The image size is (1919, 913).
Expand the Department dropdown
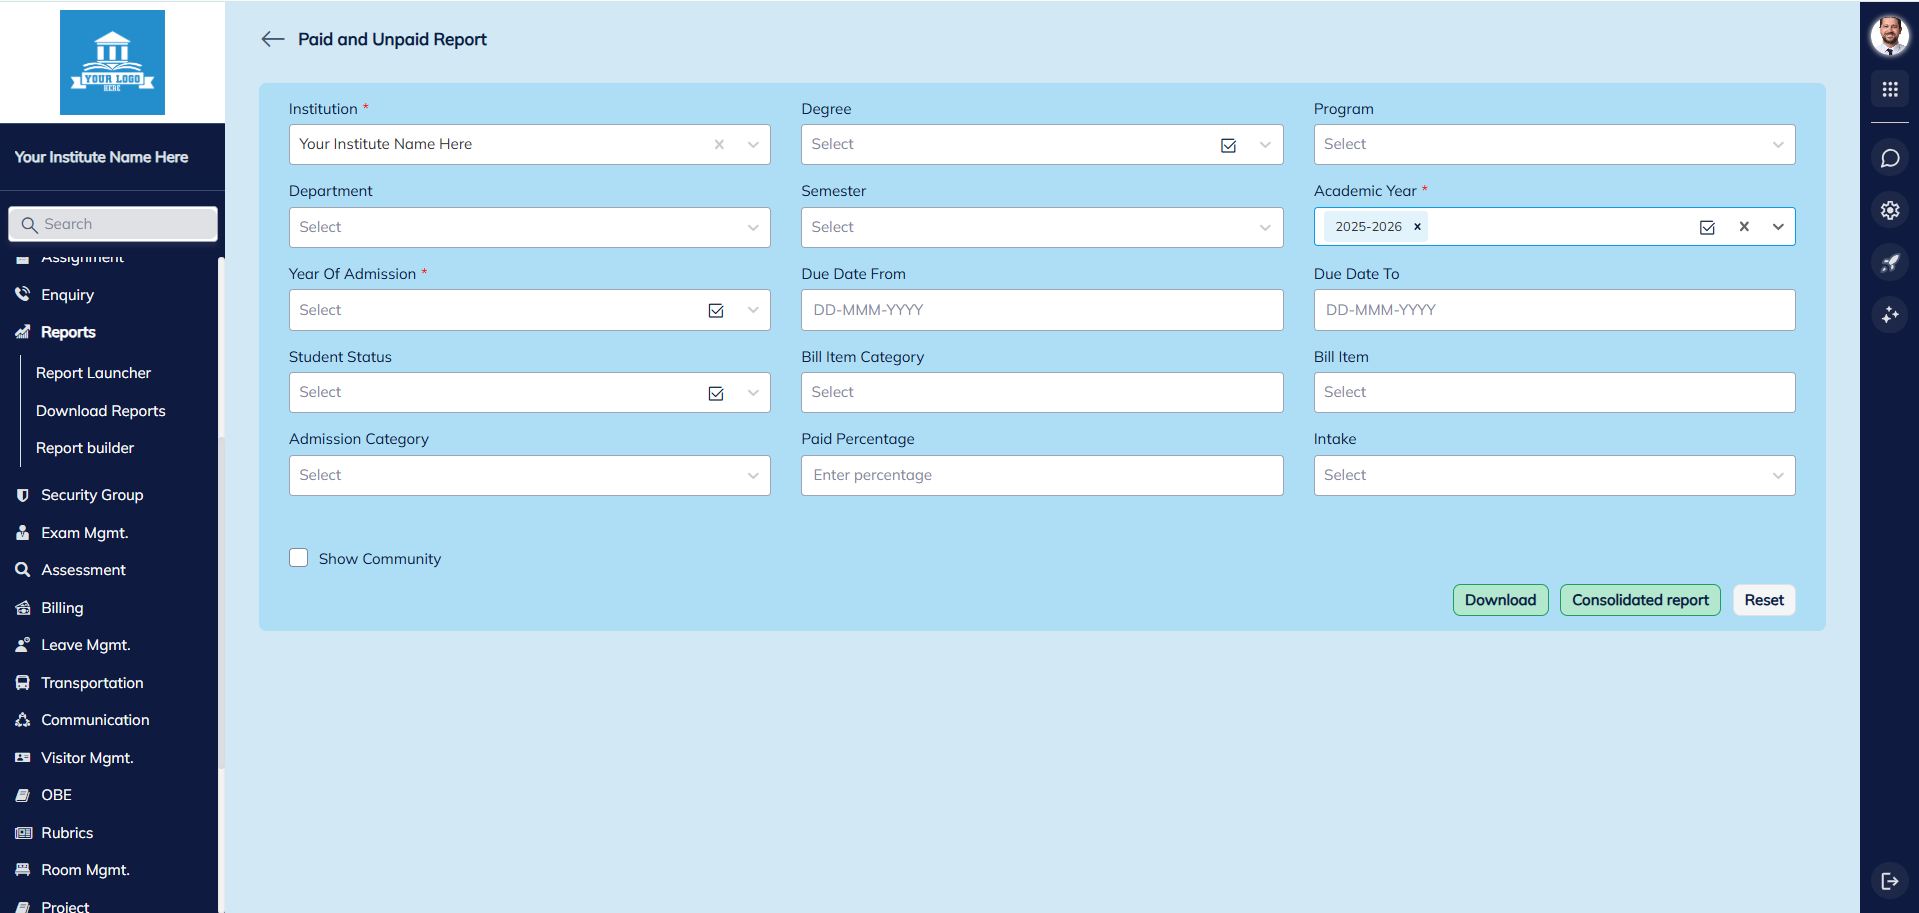click(x=752, y=228)
